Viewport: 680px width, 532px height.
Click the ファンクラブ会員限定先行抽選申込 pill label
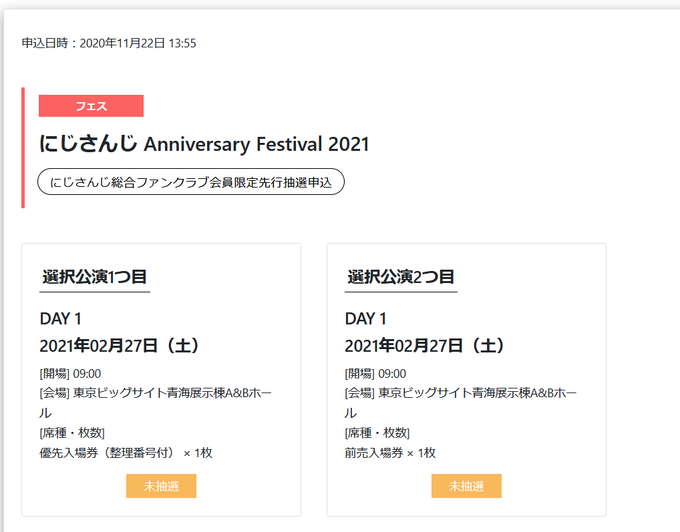[x=191, y=182]
